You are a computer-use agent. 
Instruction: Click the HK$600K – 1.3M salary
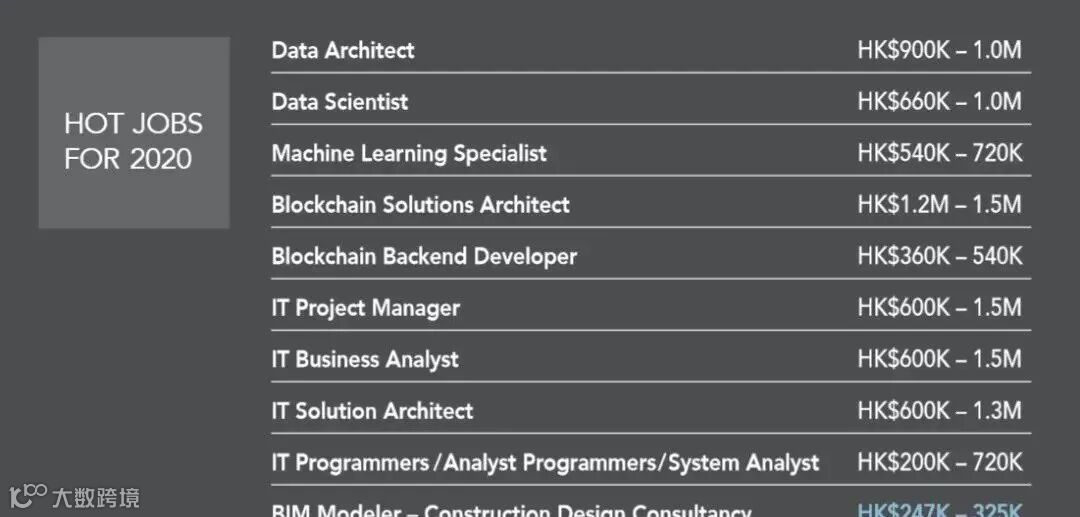coord(939,411)
